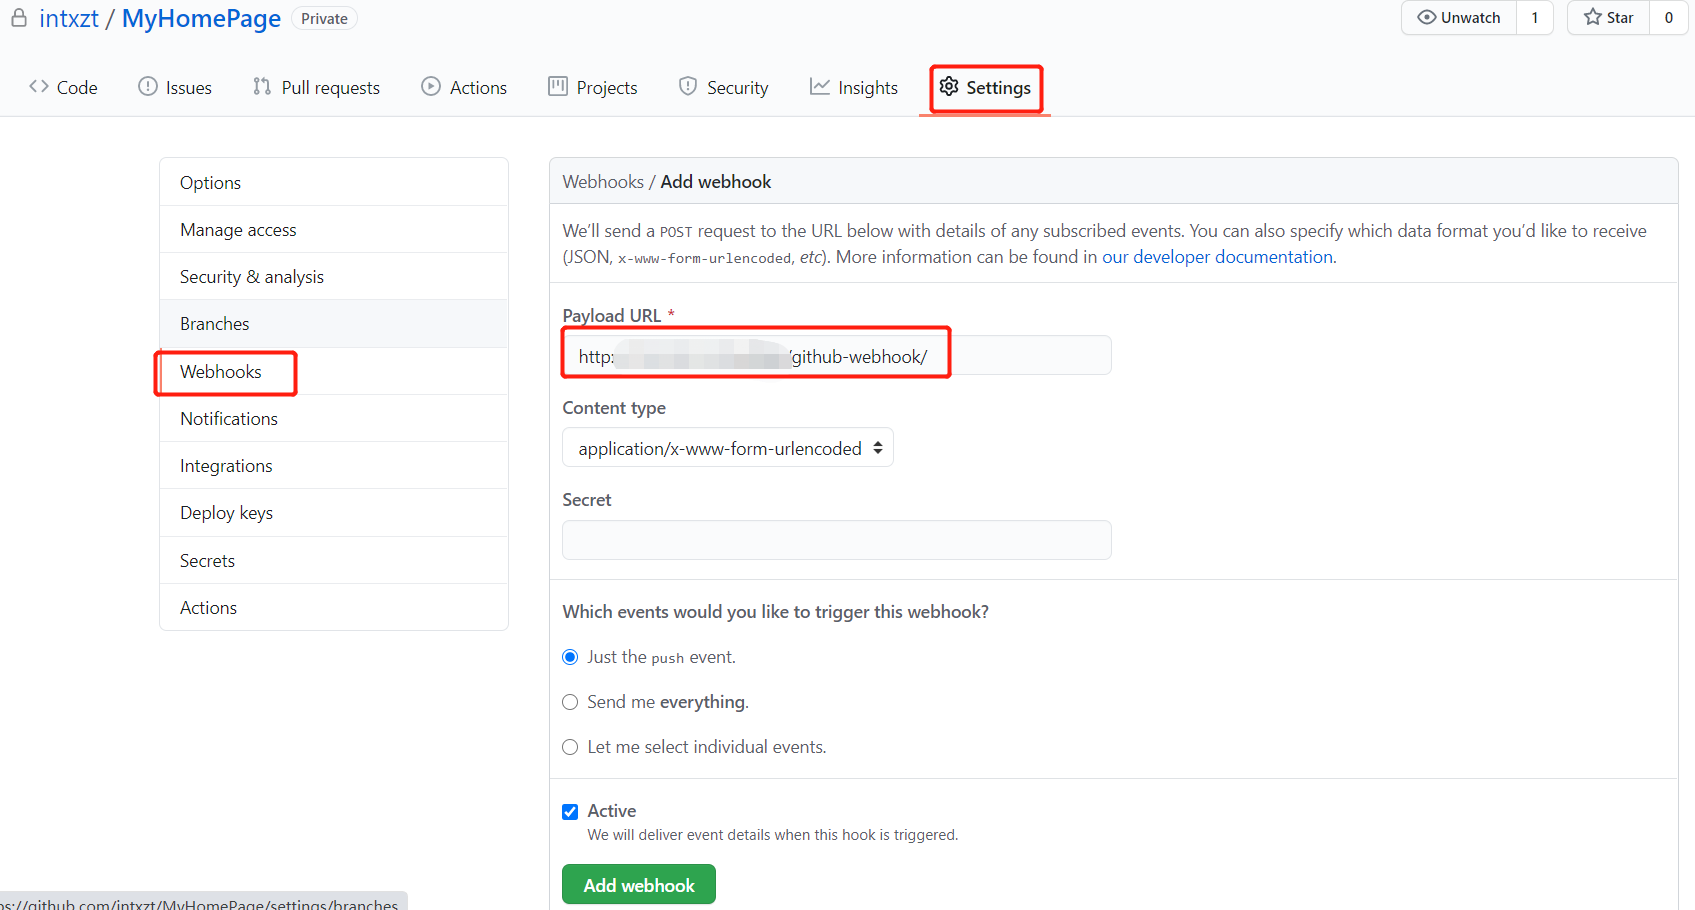This screenshot has height=910, width=1695.
Task: Open Secrets settings
Action: click(334, 560)
